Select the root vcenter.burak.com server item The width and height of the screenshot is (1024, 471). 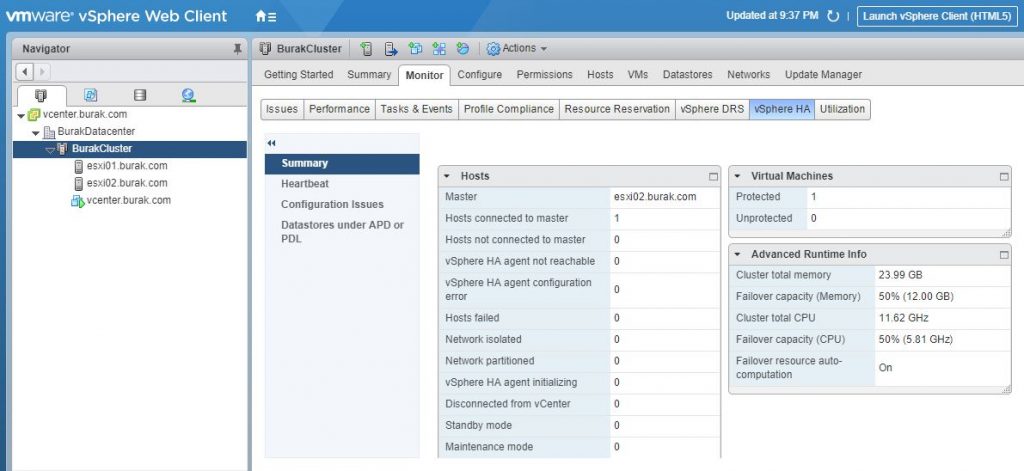click(84, 114)
